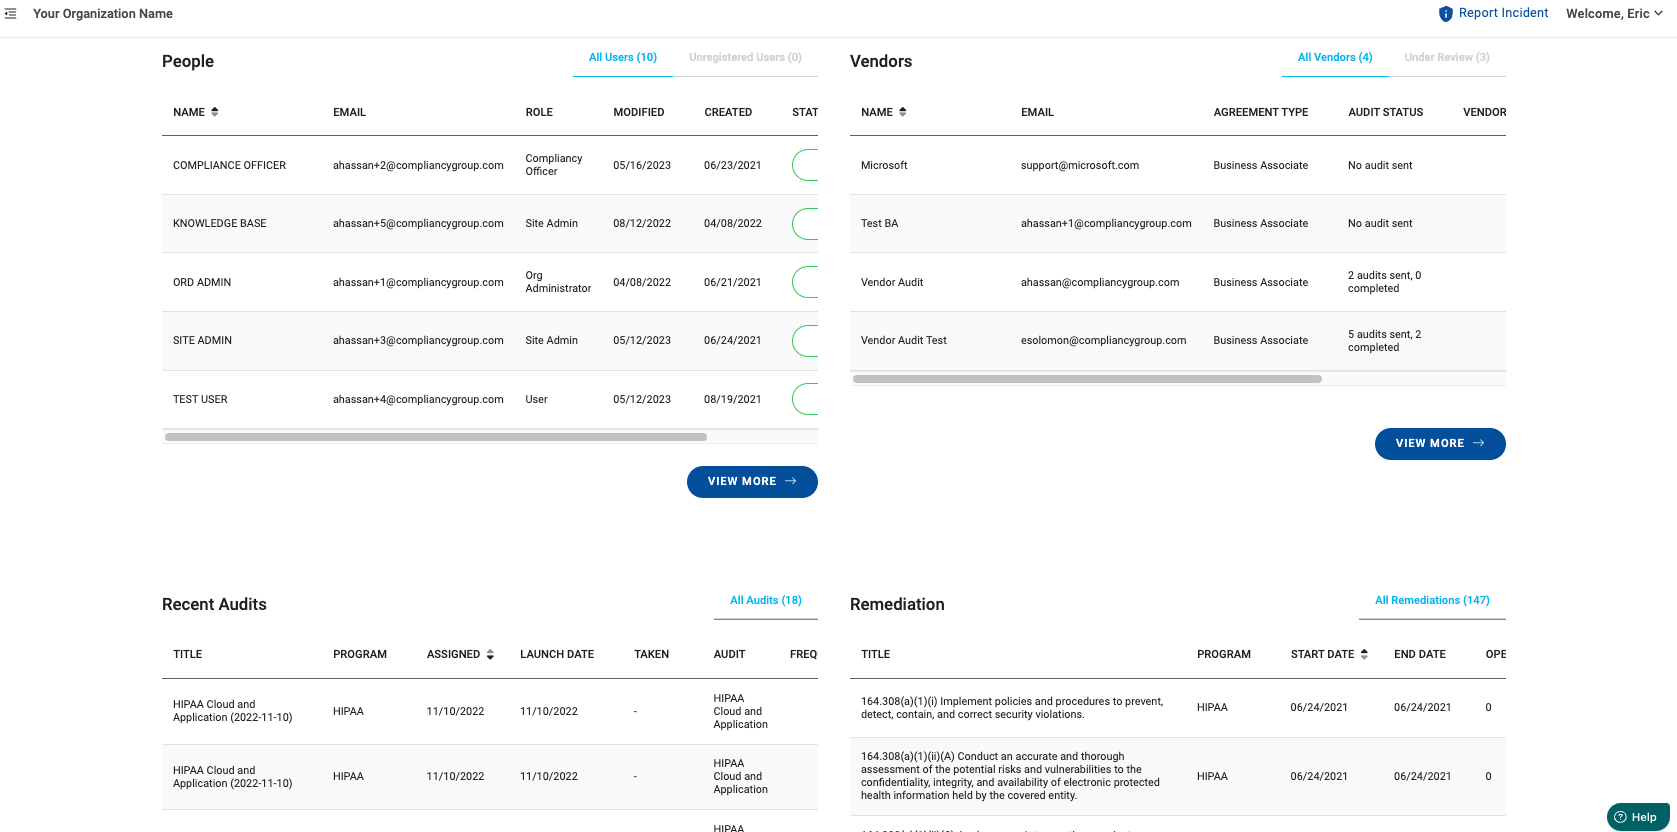Select the Vendor Audit Test vendor name
This screenshot has width=1677, height=832.
[x=903, y=340]
